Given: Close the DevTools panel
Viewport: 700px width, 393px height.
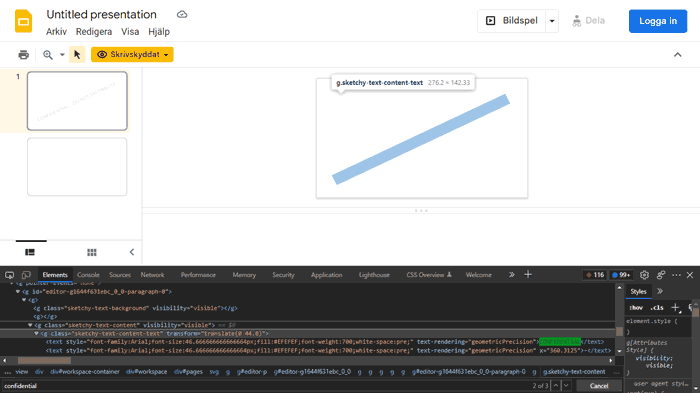Looking at the screenshot, I should 690,275.
